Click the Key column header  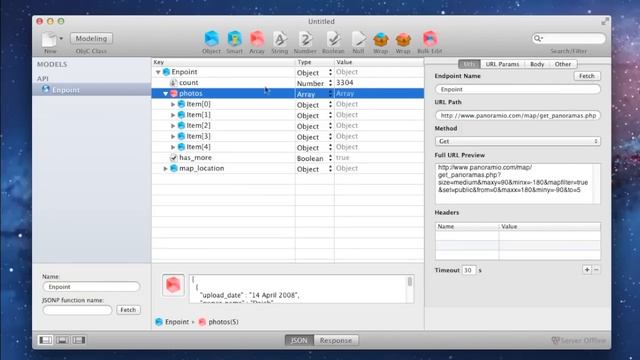point(223,62)
